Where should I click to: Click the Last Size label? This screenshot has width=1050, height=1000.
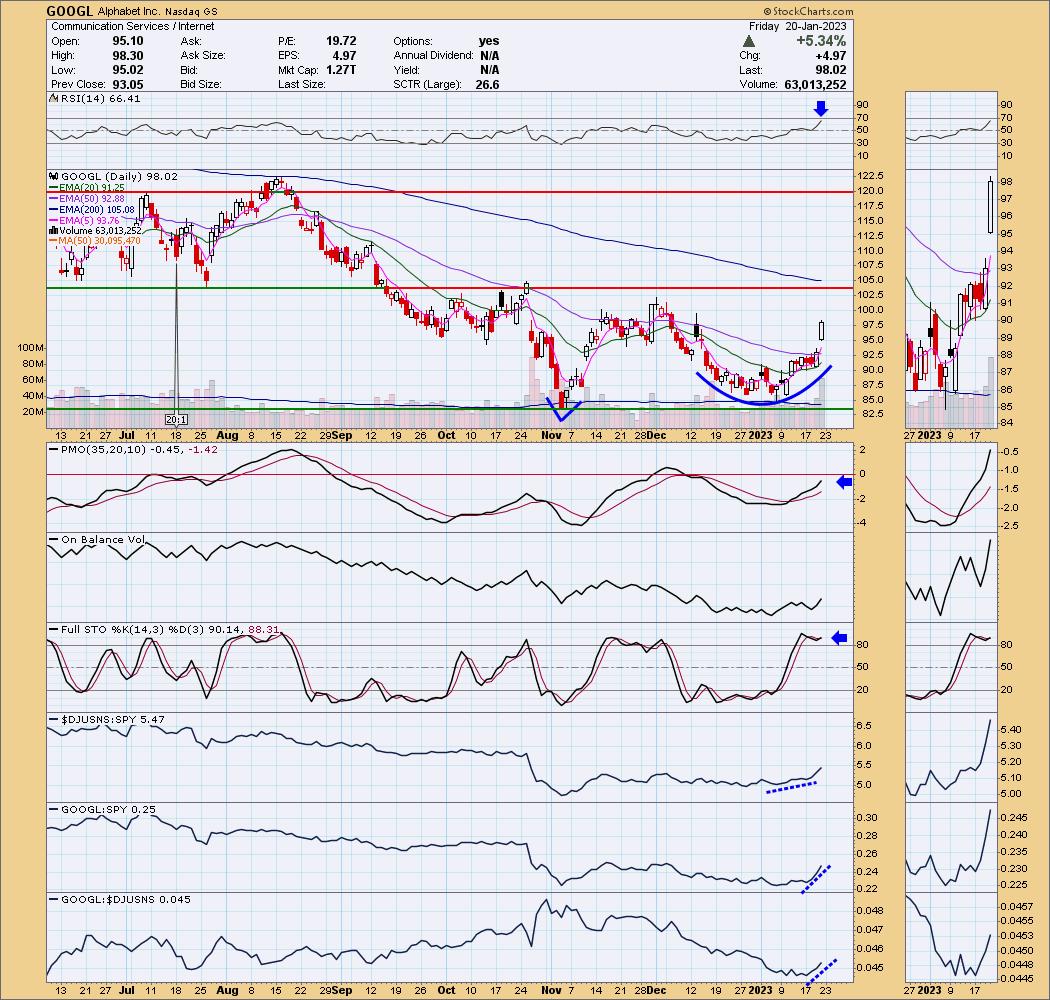[302, 84]
